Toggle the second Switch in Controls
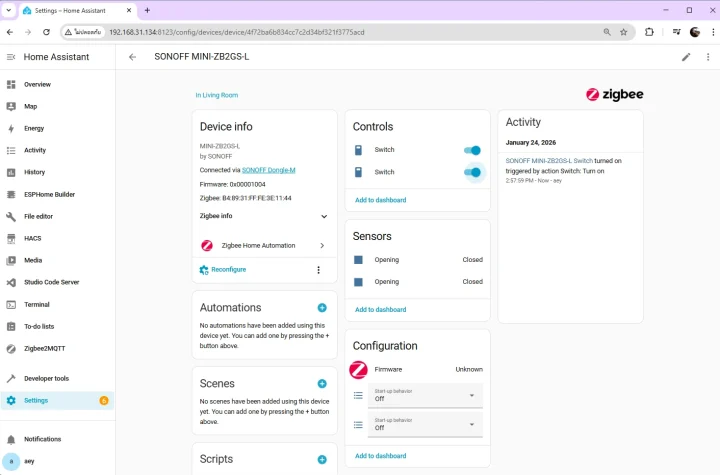 pos(472,172)
